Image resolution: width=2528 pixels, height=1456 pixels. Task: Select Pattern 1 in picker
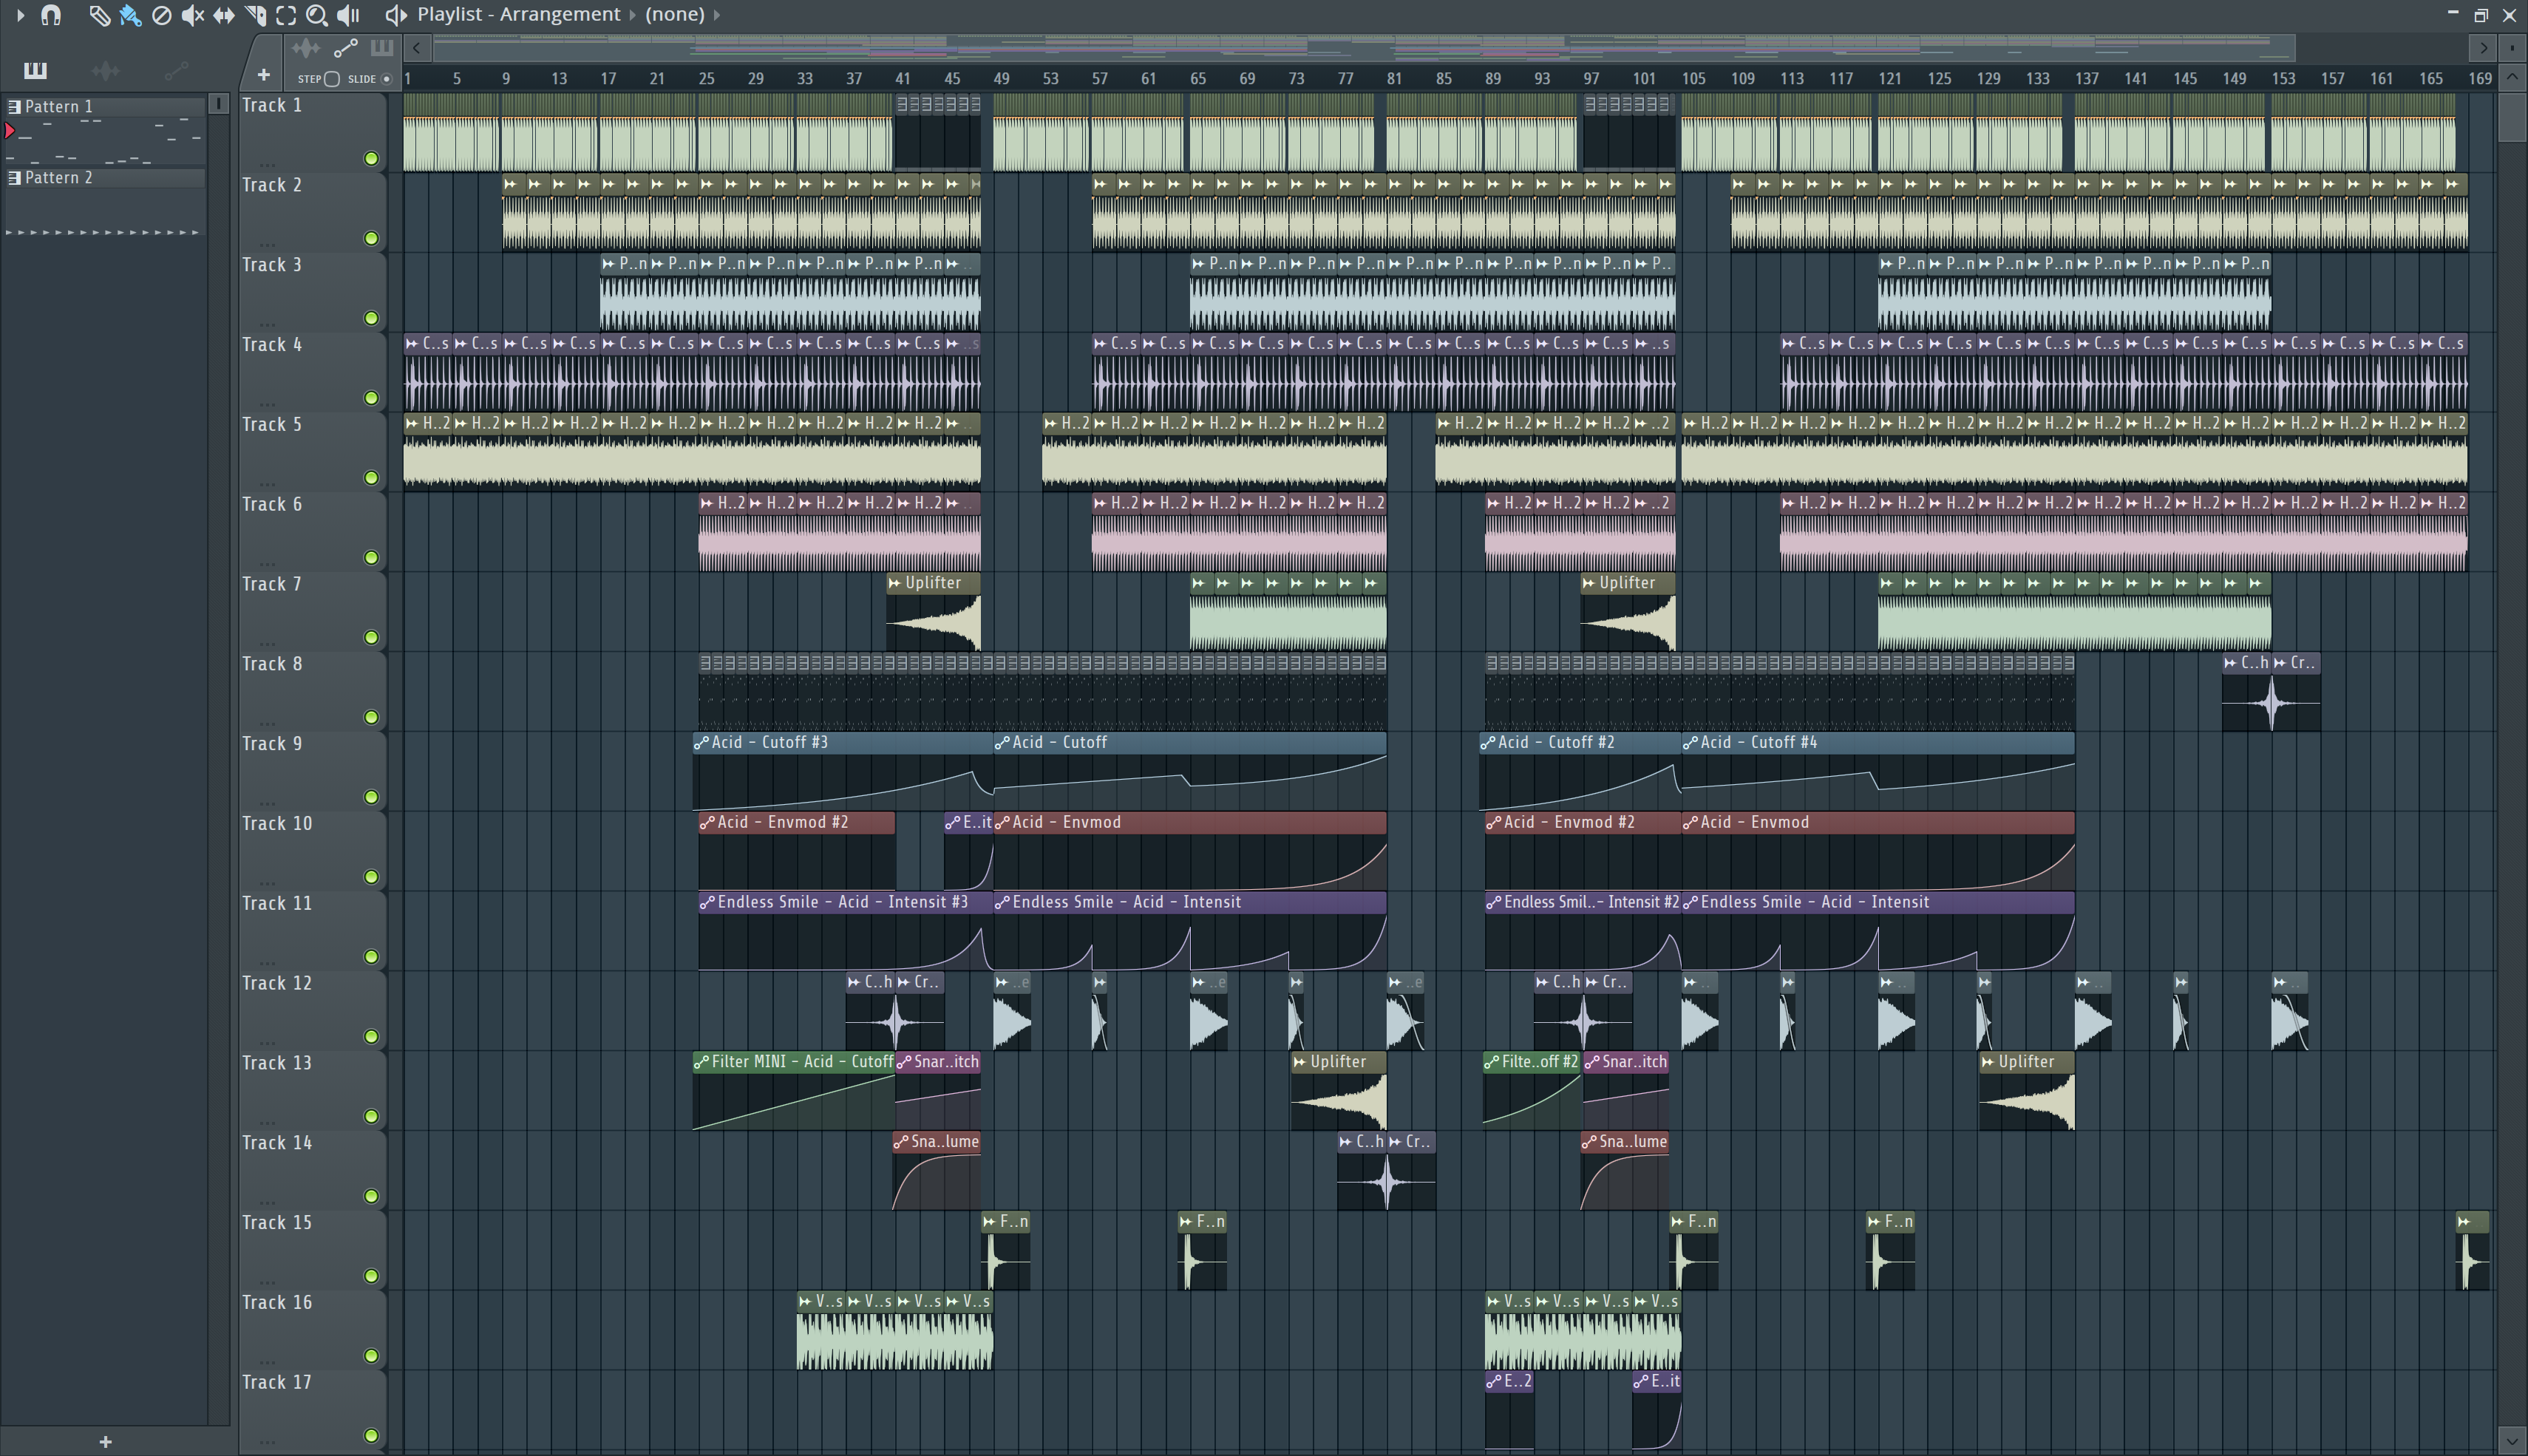[104, 106]
